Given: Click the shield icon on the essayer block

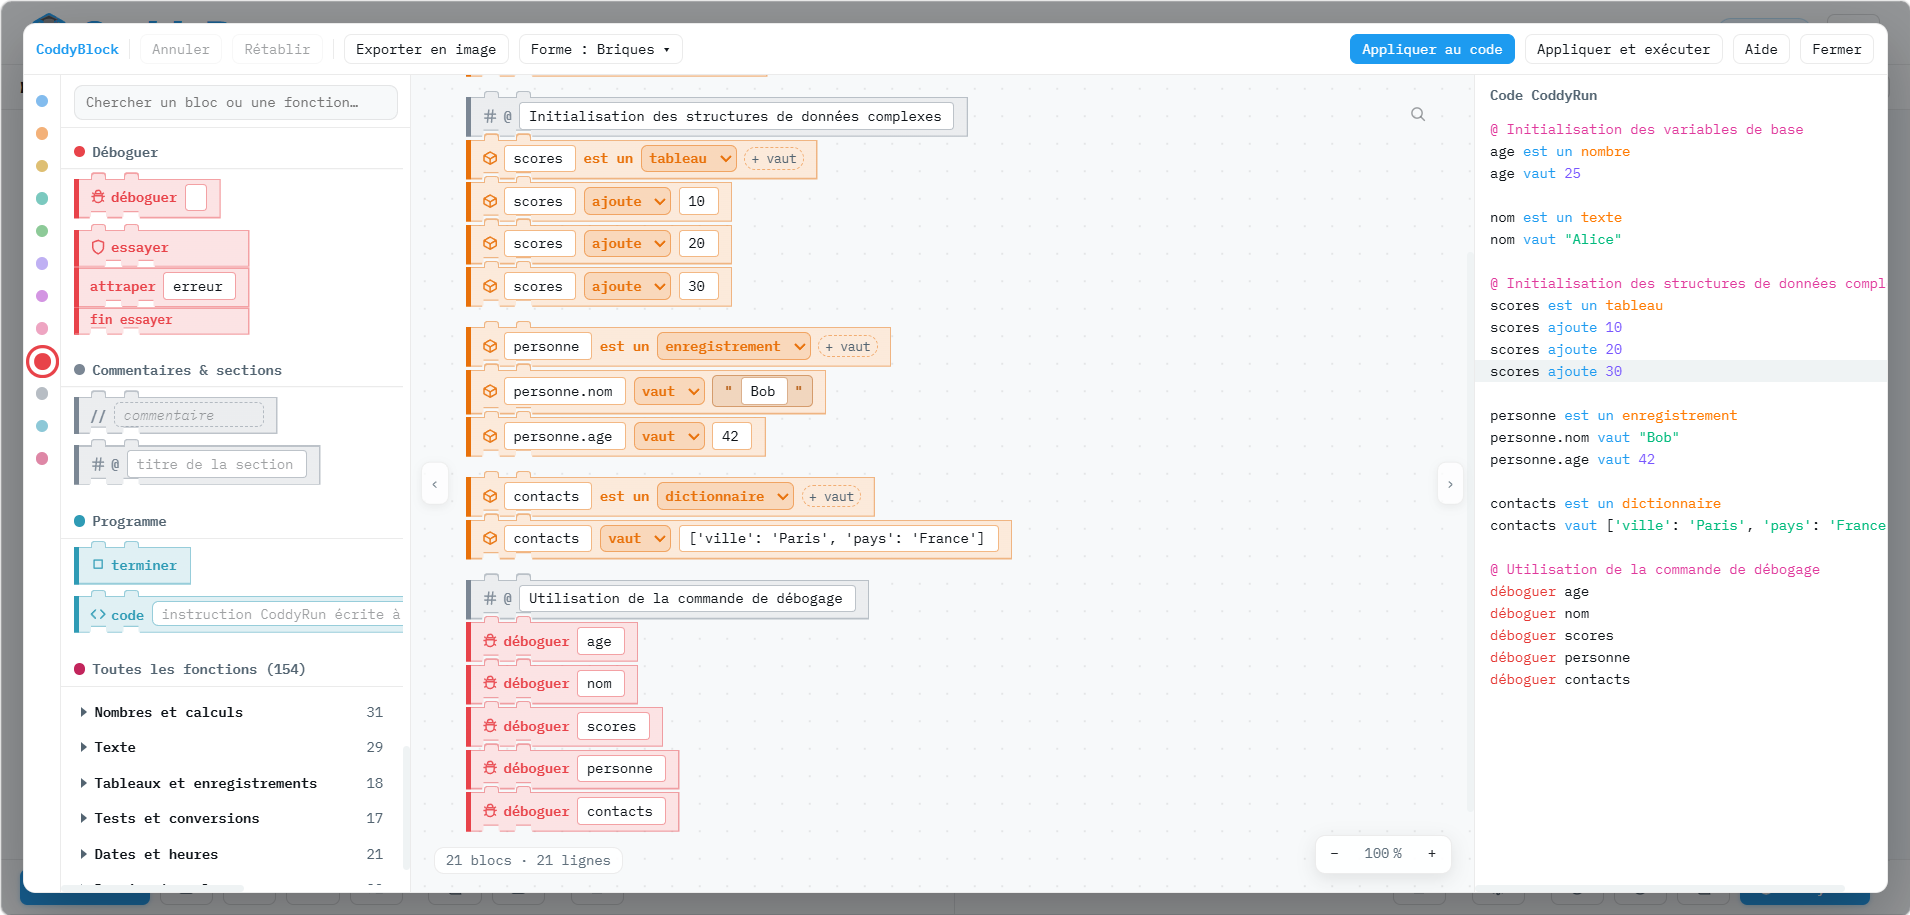Looking at the screenshot, I should pos(98,247).
